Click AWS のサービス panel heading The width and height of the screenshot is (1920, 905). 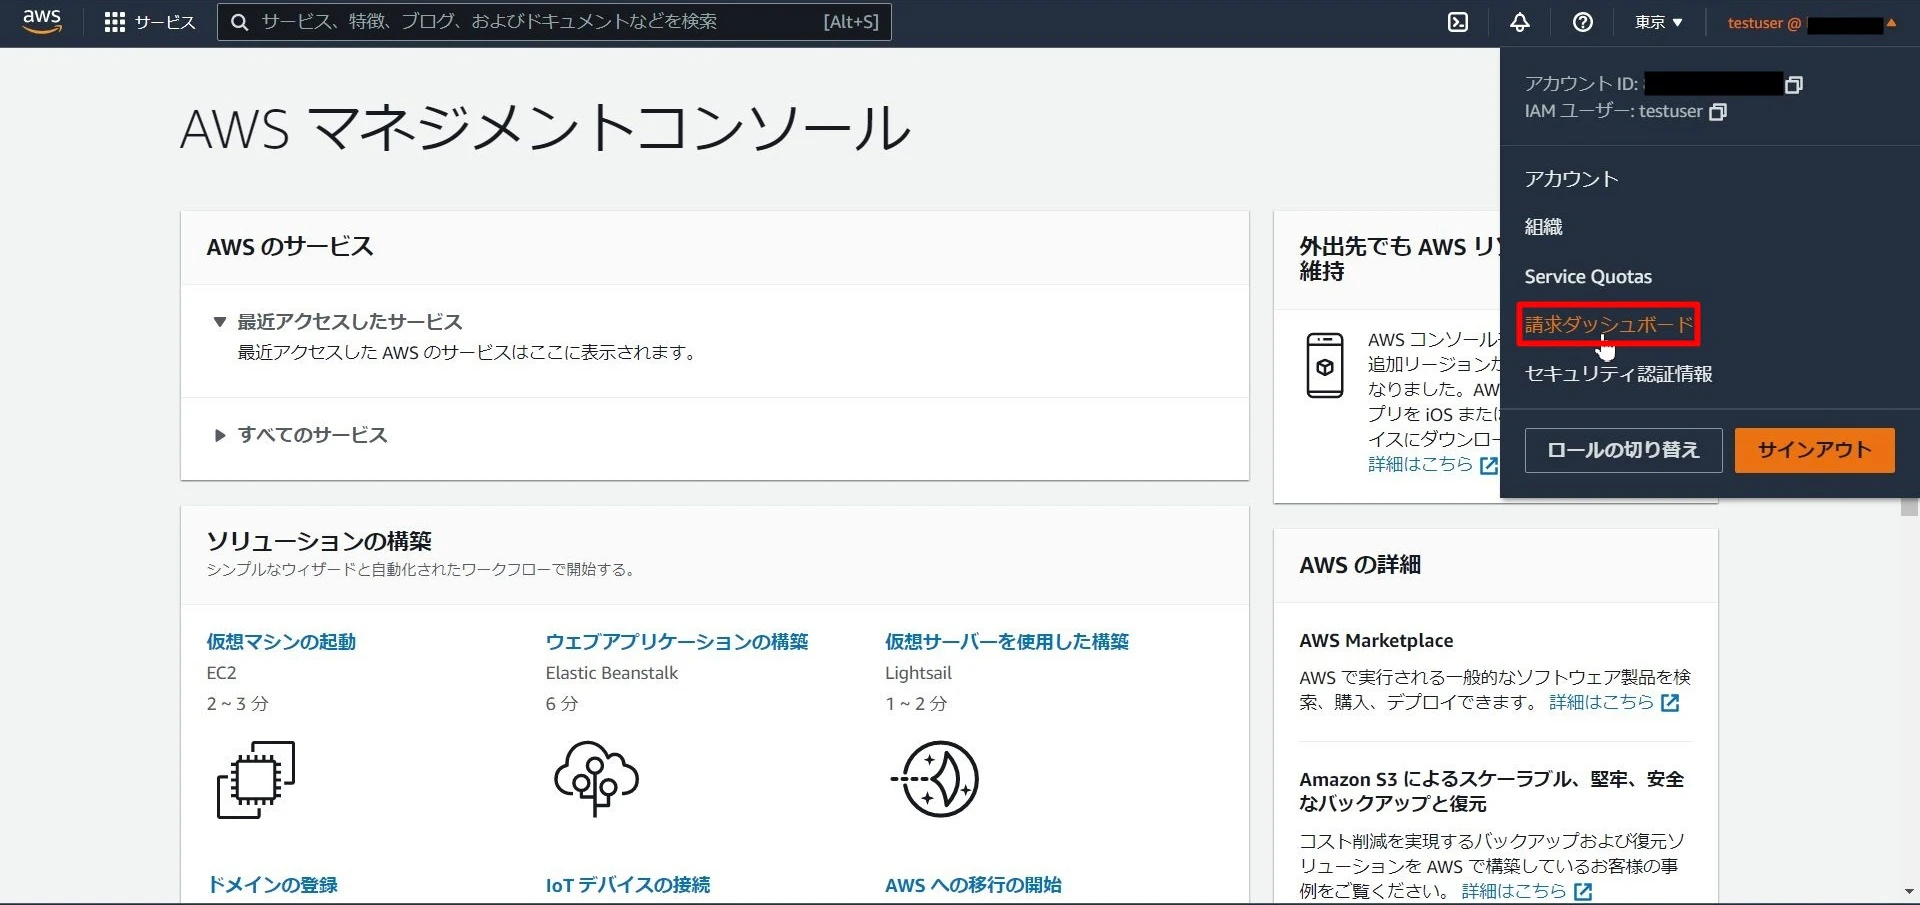pyautogui.click(x=290, y=247)
